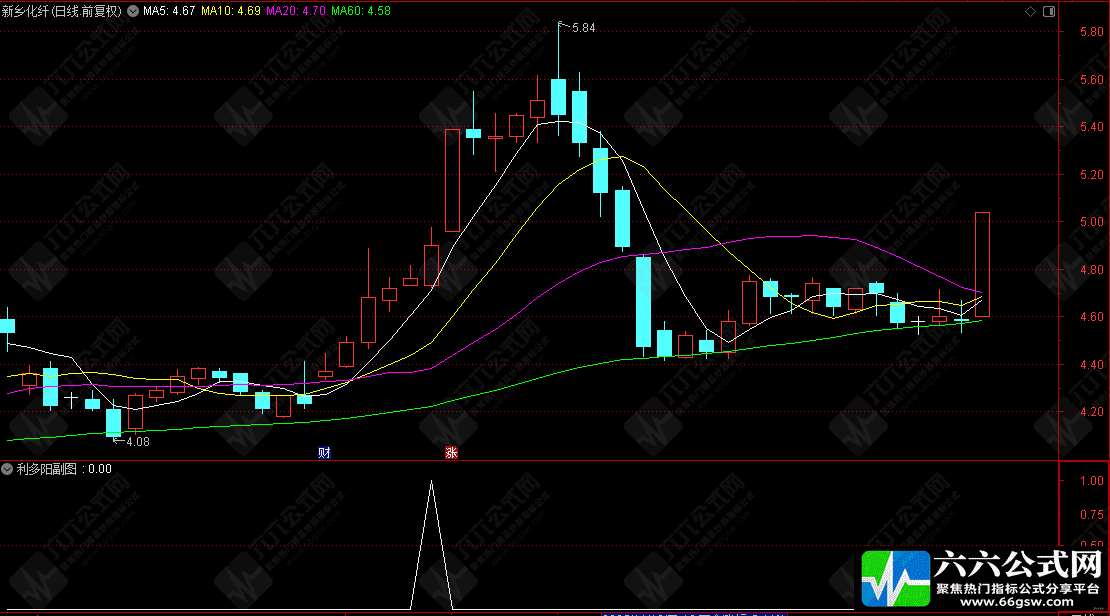The image size is (1110, 616).
Task: Select the green MA60 indicator label
Action: point(360,11)
